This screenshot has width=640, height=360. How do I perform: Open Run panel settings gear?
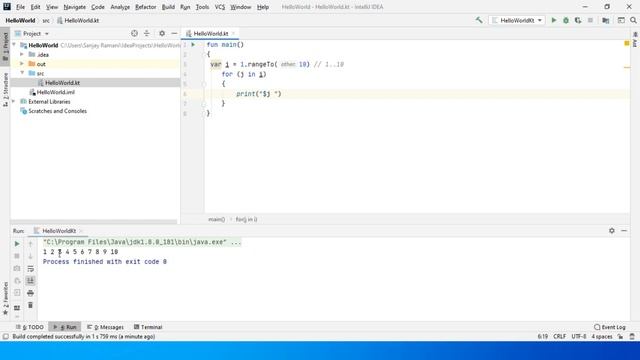[x=611, y=231]
